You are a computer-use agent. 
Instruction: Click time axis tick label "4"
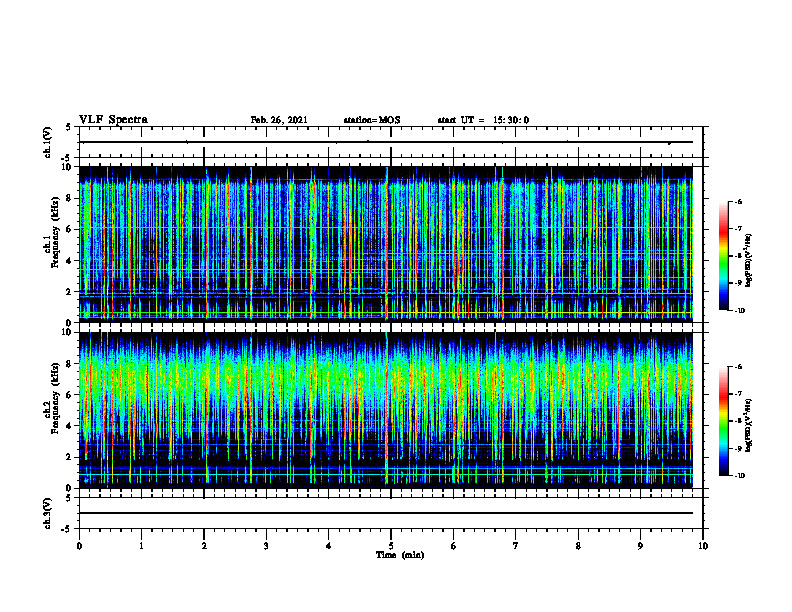pos(329,546)
